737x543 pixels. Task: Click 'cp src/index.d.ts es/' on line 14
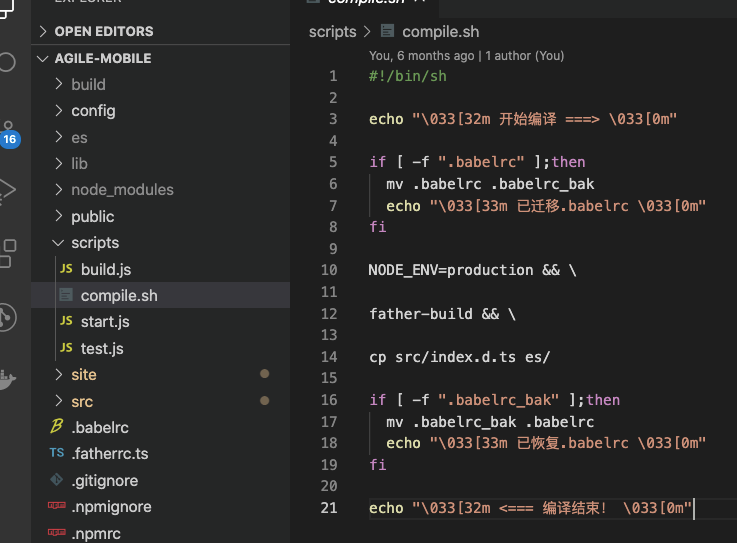pyautogui.click(x=459, y=357)
